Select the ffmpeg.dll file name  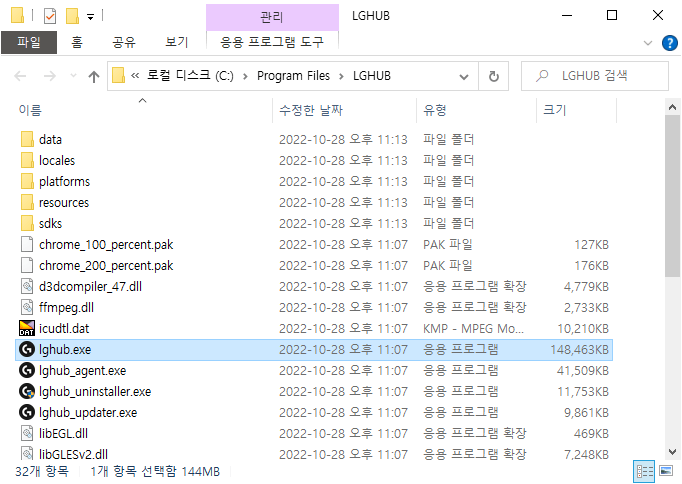67,308
